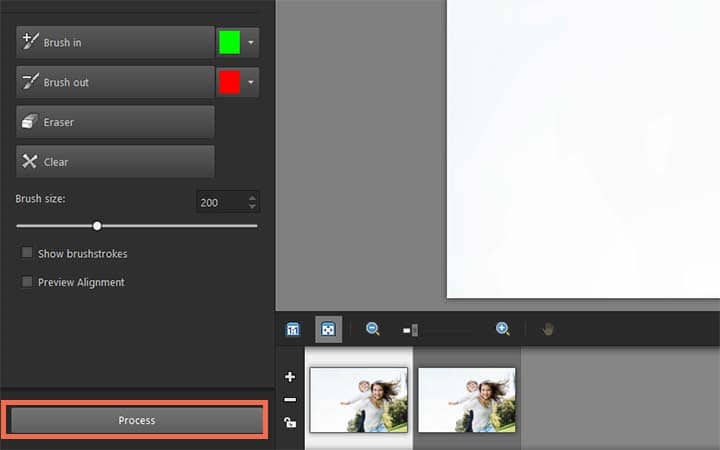Select the first photo thumbnail in the tray
The height and width of the screenshot is (450, 720).
(x=359, y=400)
